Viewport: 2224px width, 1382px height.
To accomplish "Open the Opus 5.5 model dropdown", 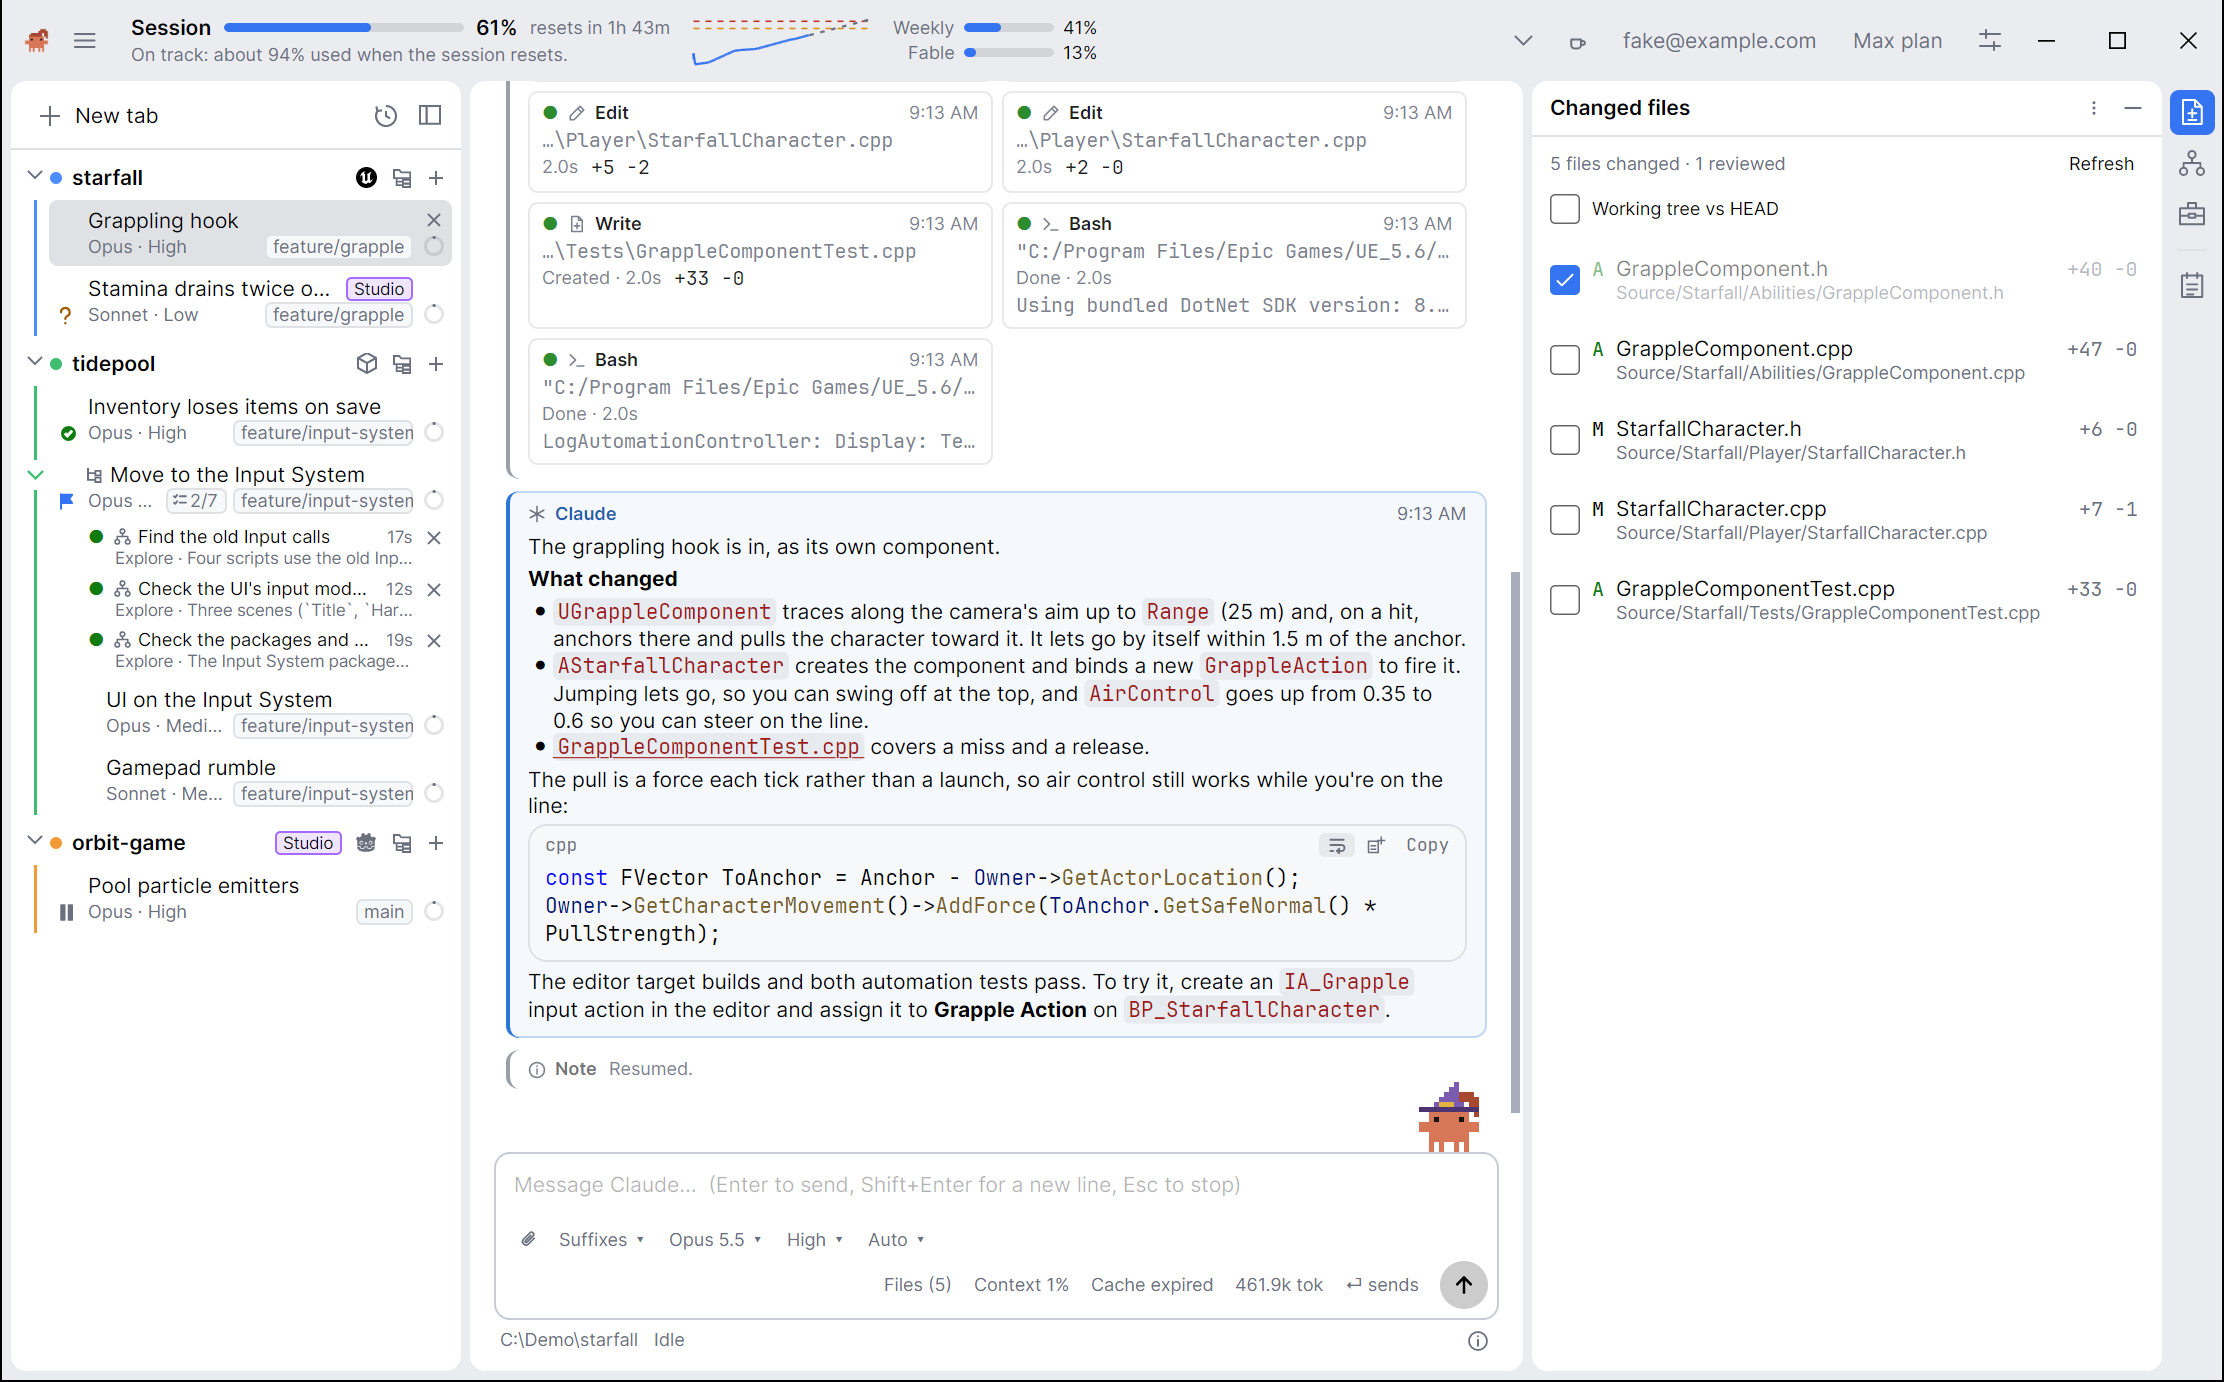I will (715, 1239).
